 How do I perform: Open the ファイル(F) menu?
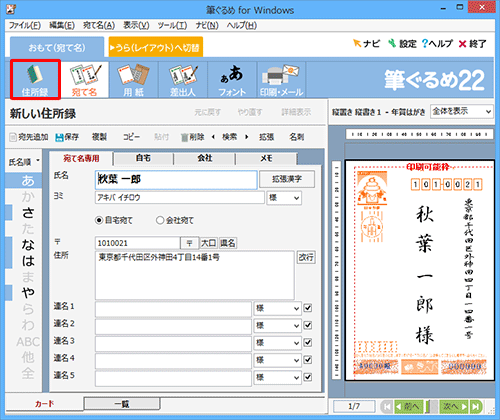point(25,25)
